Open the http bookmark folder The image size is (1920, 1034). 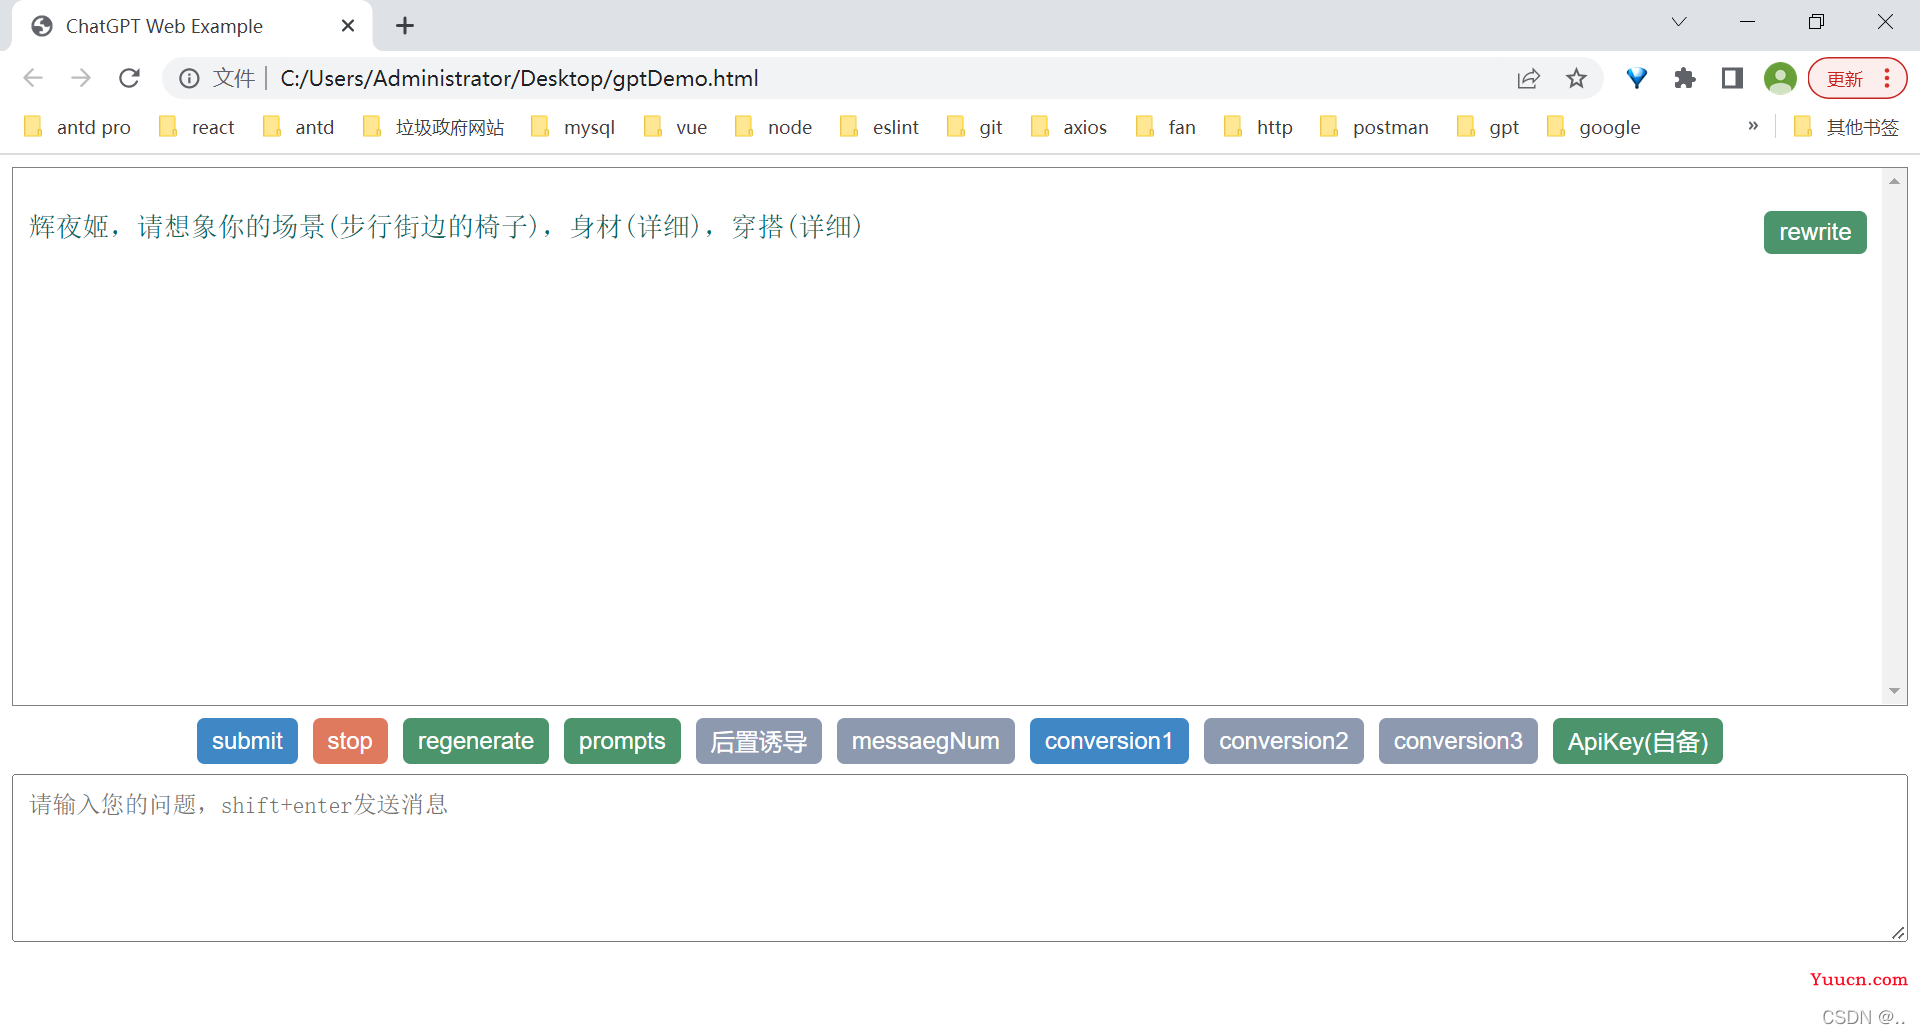click(1259, 127)
